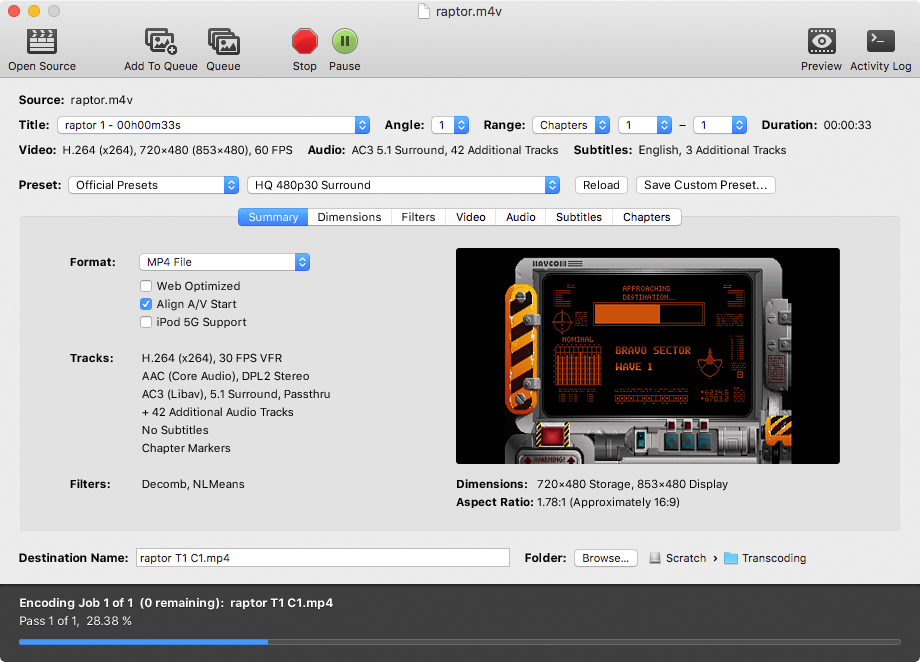Enable the Web Optimized checkbox
920x662 pixels.
click(146, 286)
